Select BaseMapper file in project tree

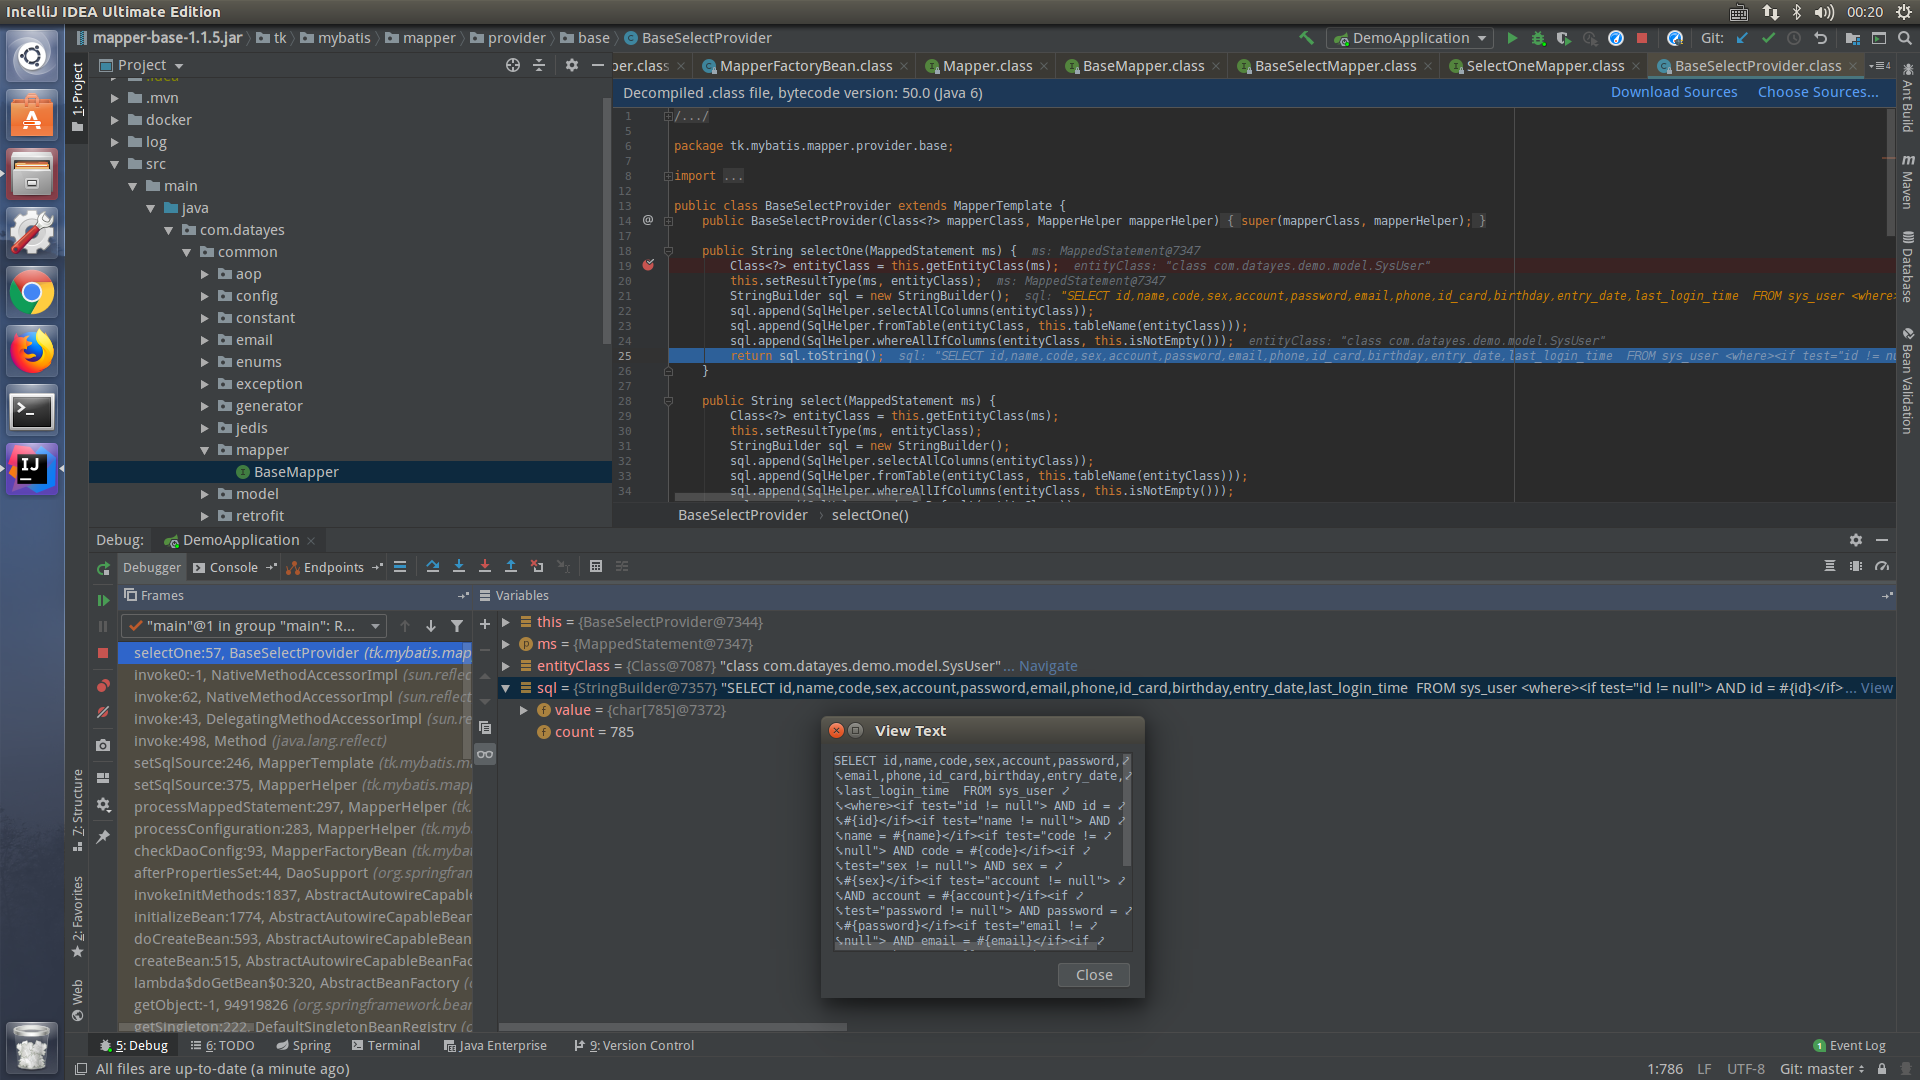tap(296, 472)
